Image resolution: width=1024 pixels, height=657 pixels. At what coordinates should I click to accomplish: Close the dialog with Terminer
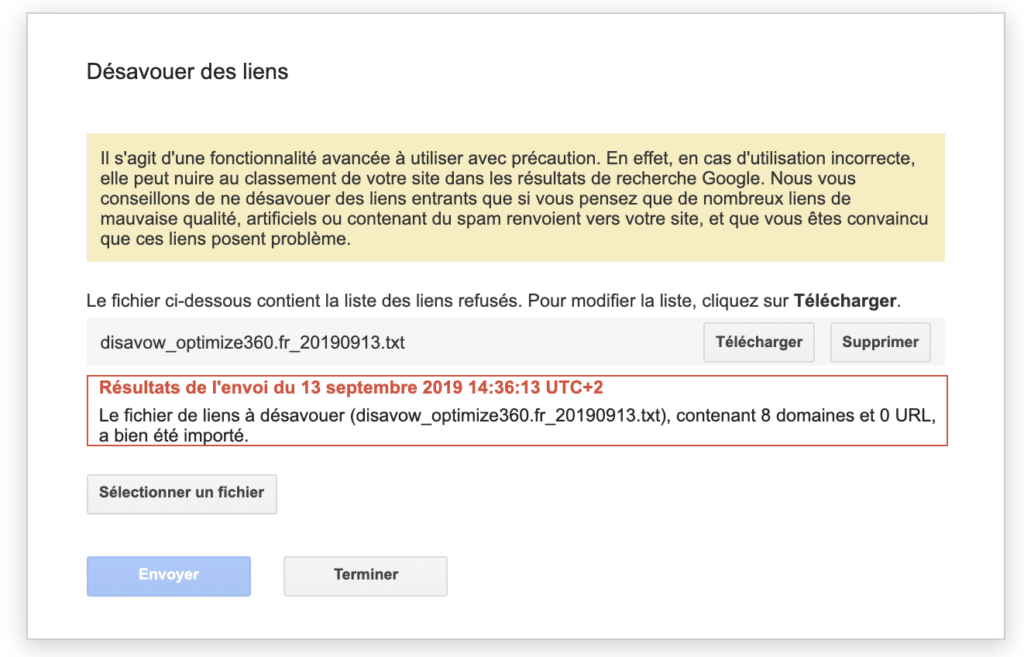365,575
